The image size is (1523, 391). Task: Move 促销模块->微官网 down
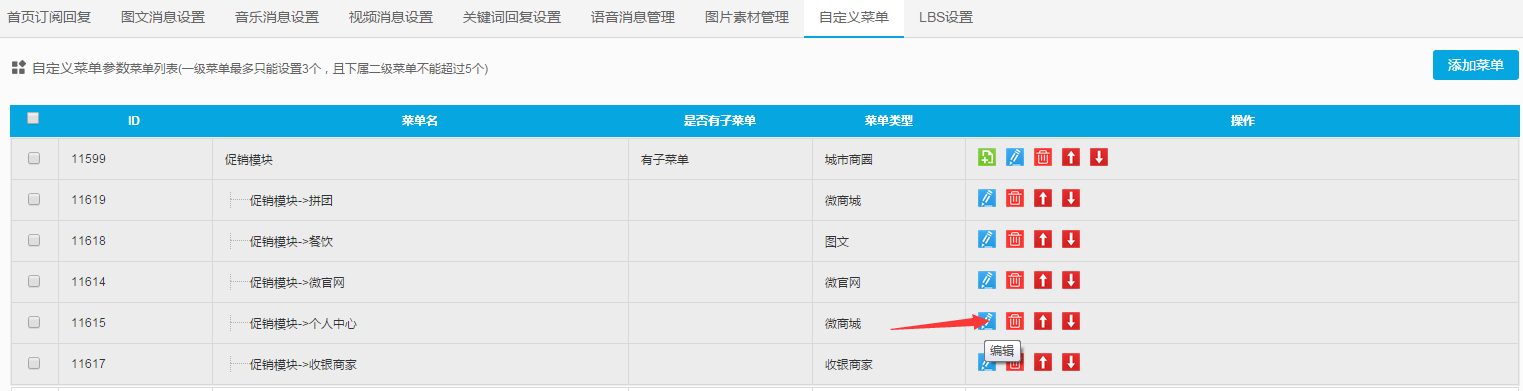[x=1071, y=280]
